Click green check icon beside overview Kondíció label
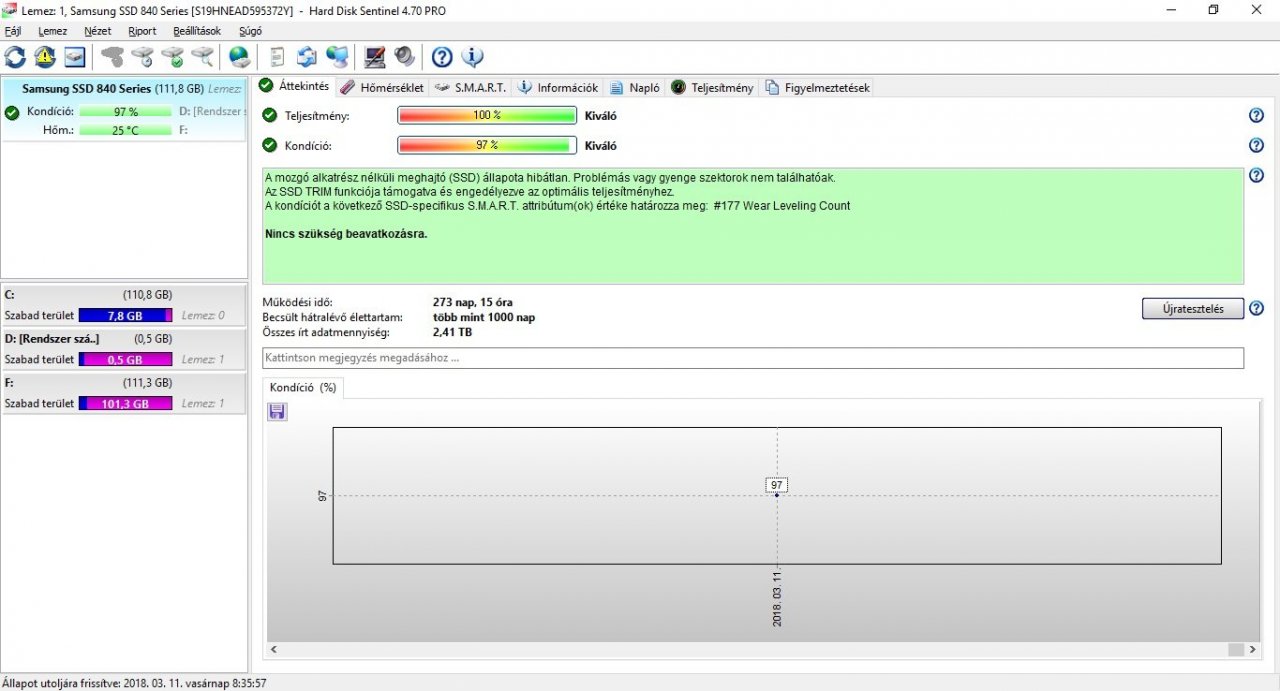 [269, 145]
